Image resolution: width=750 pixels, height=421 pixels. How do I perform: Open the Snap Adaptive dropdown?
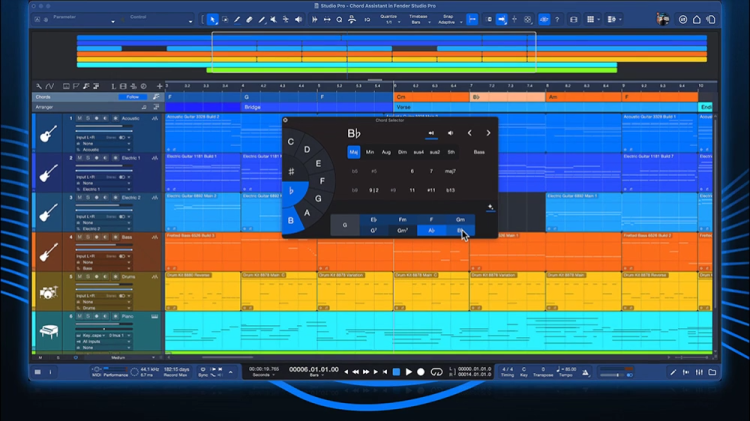pos(449,19)
